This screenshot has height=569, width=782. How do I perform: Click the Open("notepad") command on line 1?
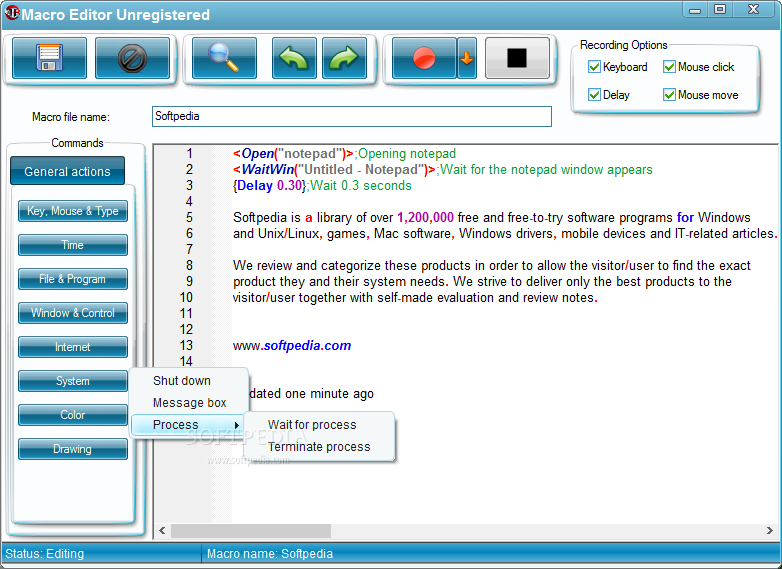tap(293, 154)
